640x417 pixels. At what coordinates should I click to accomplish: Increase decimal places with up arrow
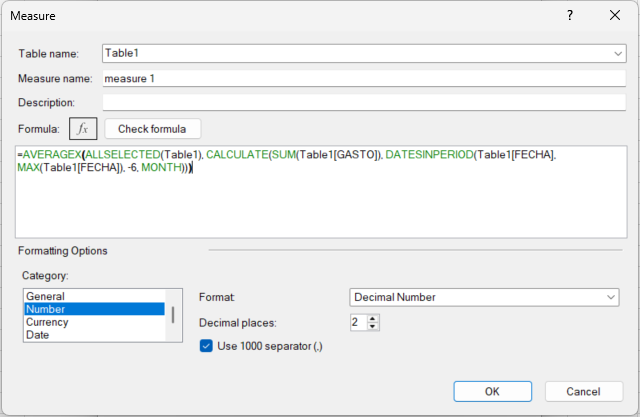pyautogui.click(x=374, y=318)
